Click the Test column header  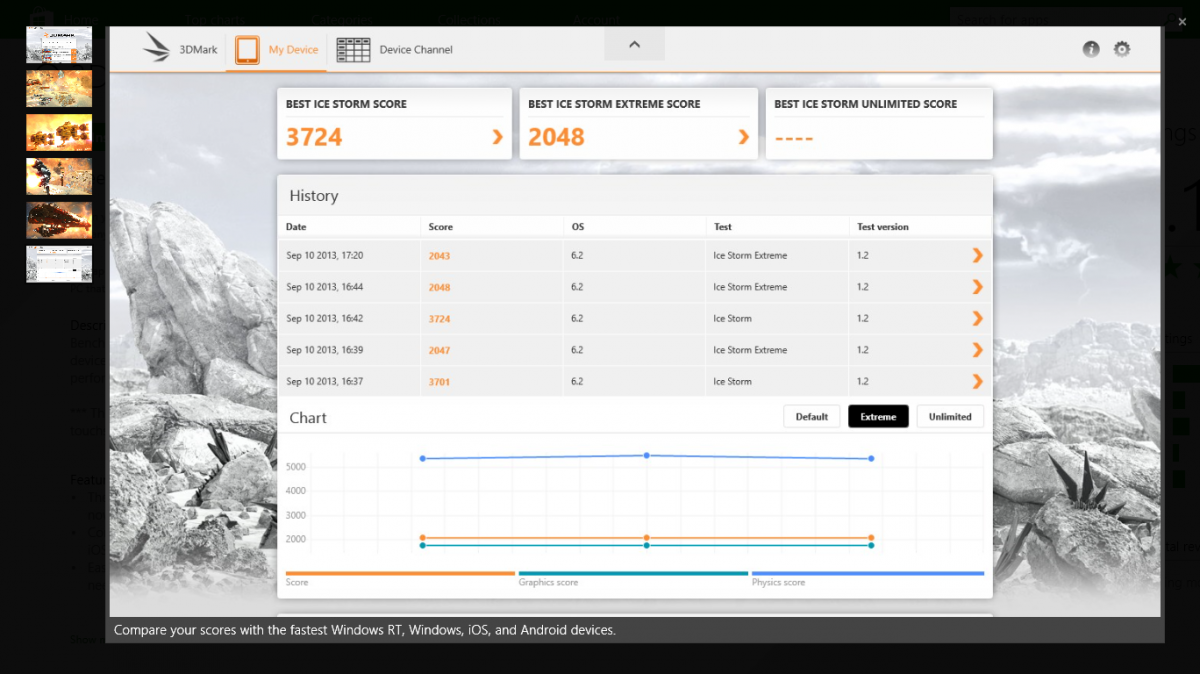point(722,227)
